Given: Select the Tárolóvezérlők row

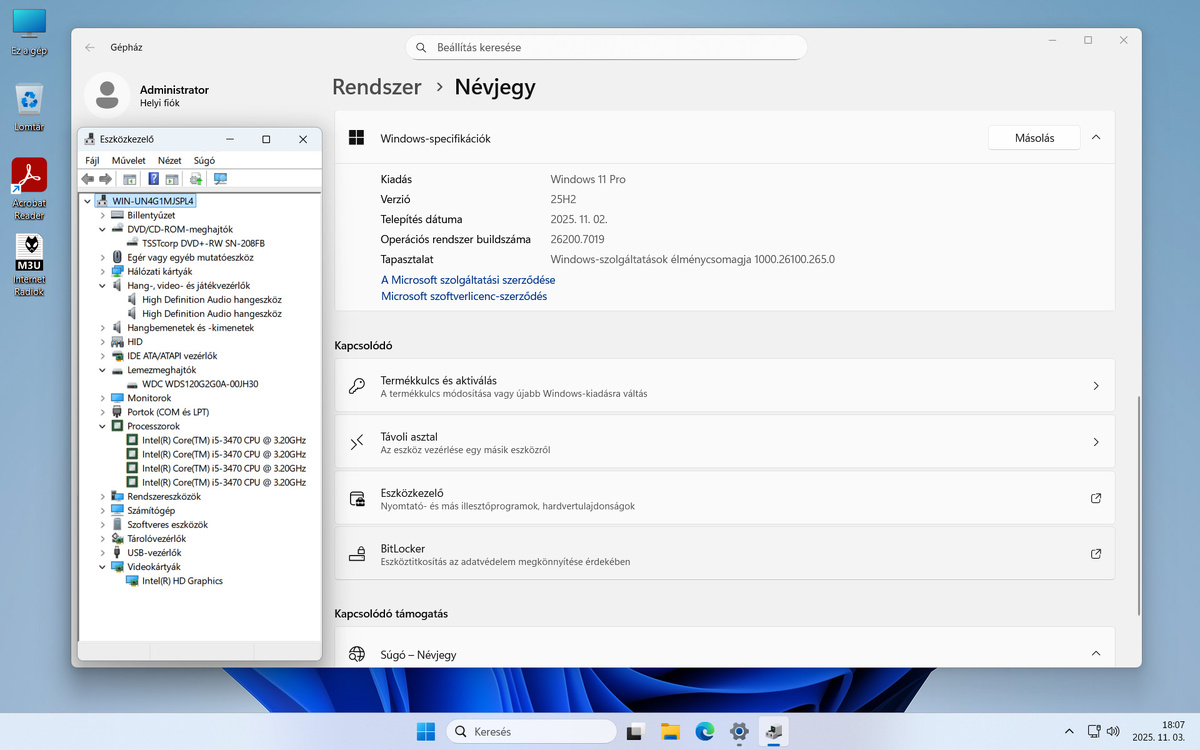Looking at the screenshot, I should pyautogui.click(x=156, y=538).
